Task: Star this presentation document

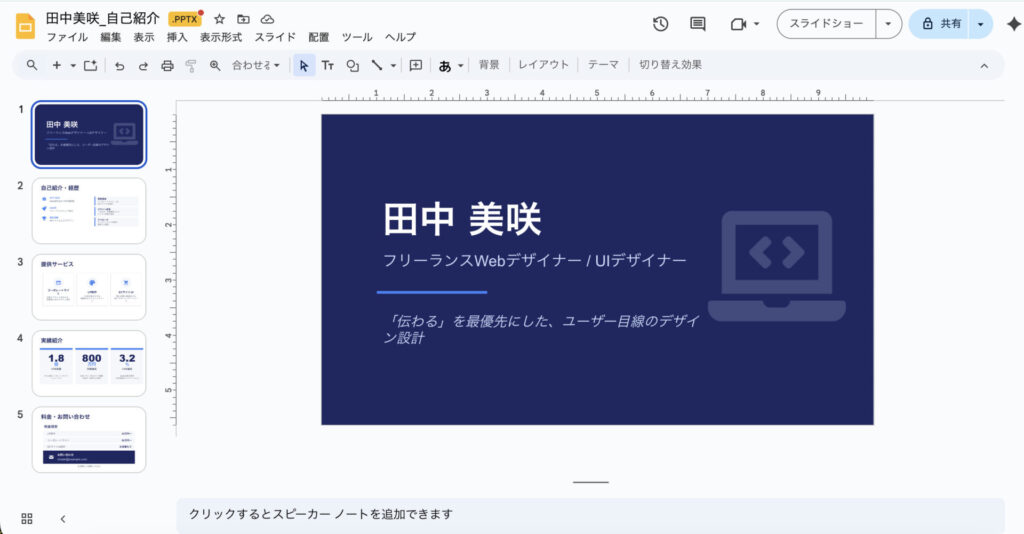Action: coord(219,19)
